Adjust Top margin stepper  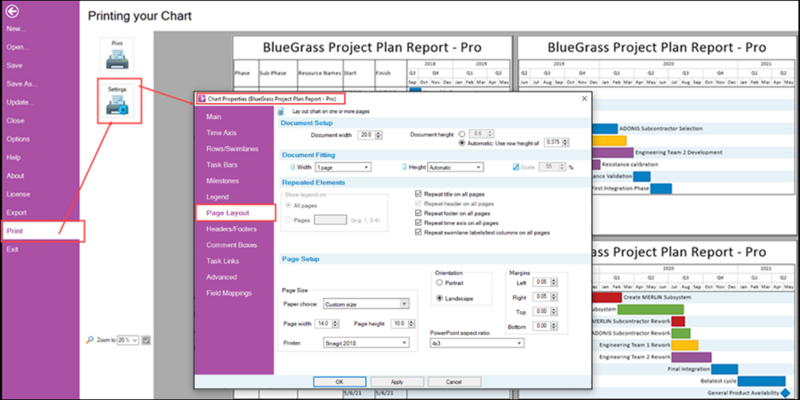tap(555, 311)
